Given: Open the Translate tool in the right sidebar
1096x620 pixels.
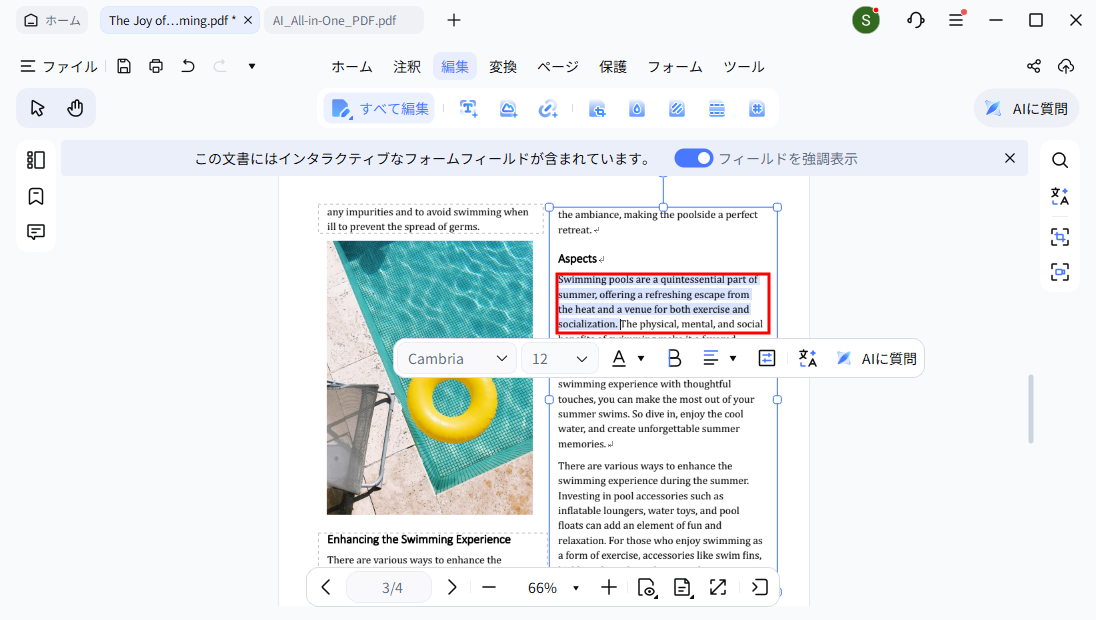Looking at the screenshot, I should coord(1059,196).
